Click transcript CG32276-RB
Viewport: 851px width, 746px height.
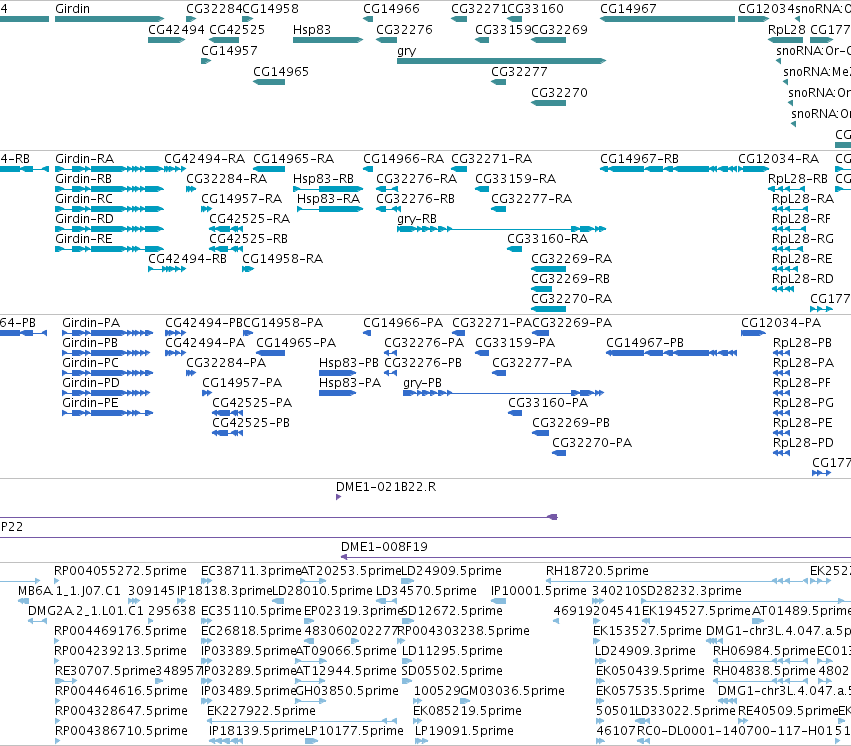[x=389, y=209]
